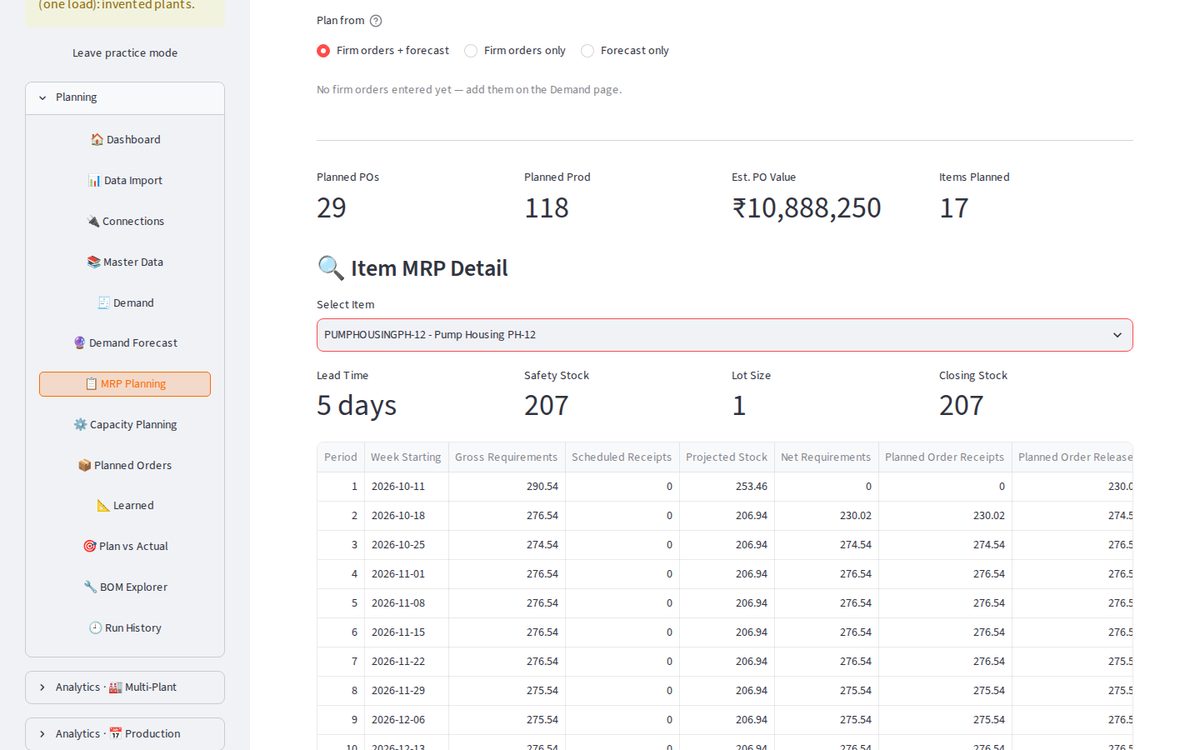Image resolution: width=1200 pixels, height=750 pixels.
Task: Go to Plan vs Actual page
Action: pos(125,546)
